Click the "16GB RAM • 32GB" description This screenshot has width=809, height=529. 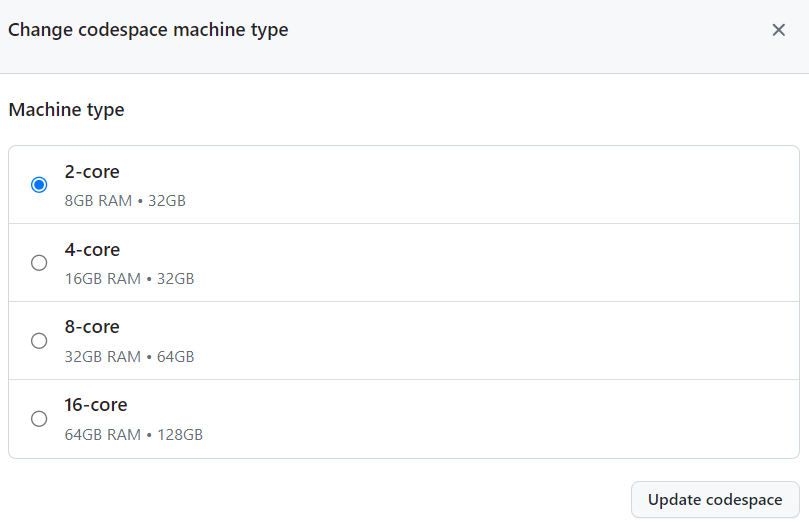click(129, 278)
